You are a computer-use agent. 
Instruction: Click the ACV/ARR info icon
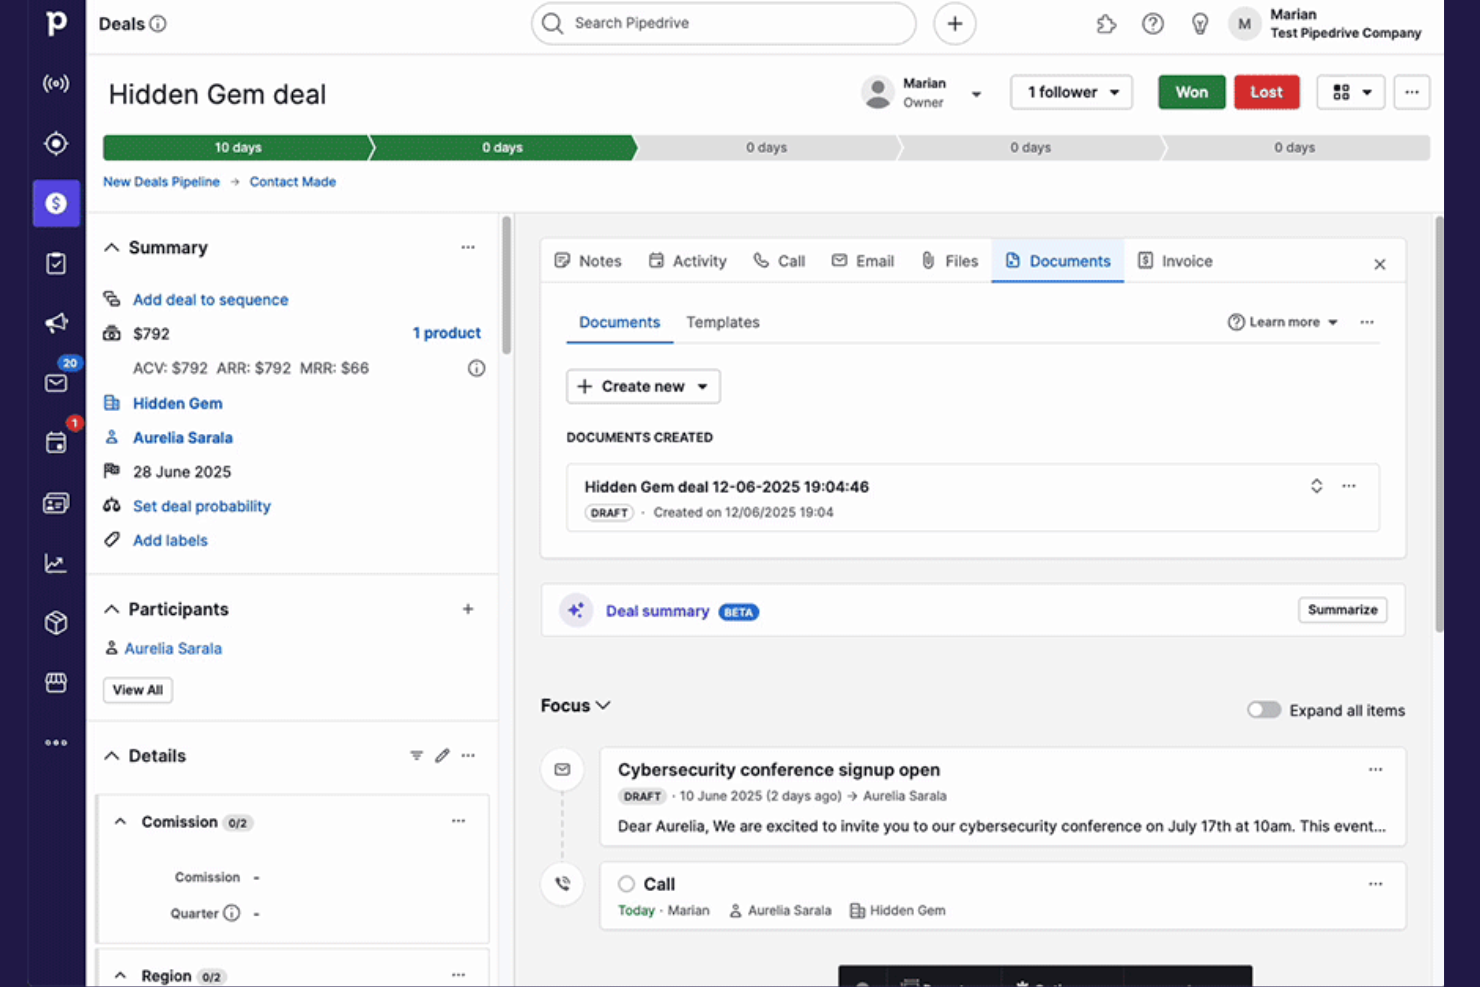477,368
